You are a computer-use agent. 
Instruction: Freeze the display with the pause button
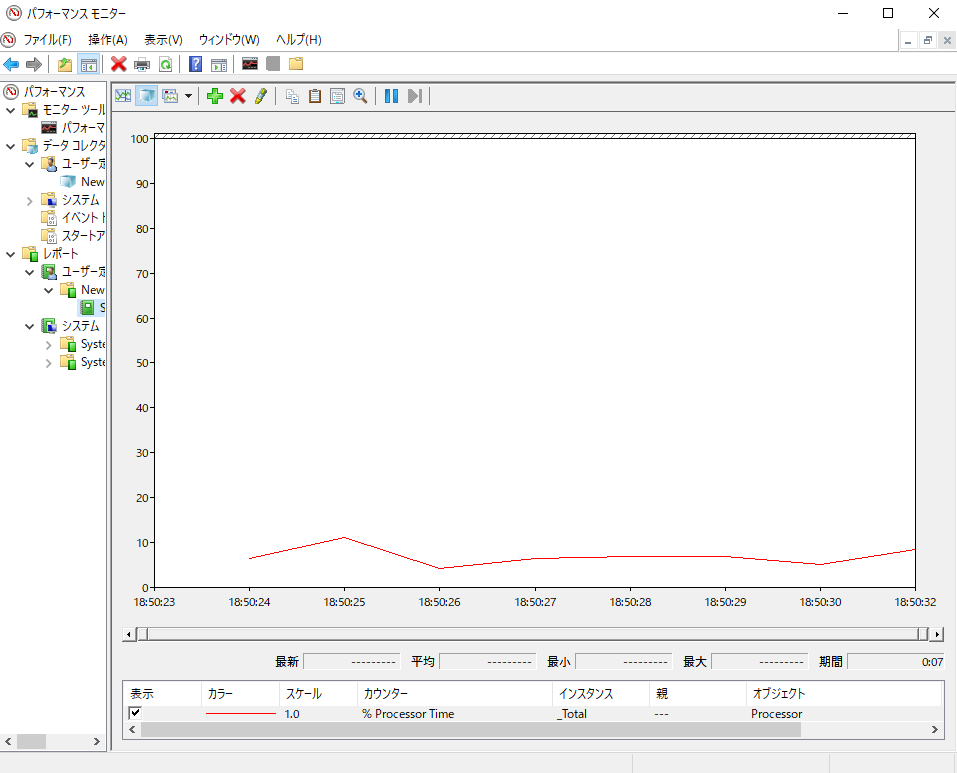[391, 95]
